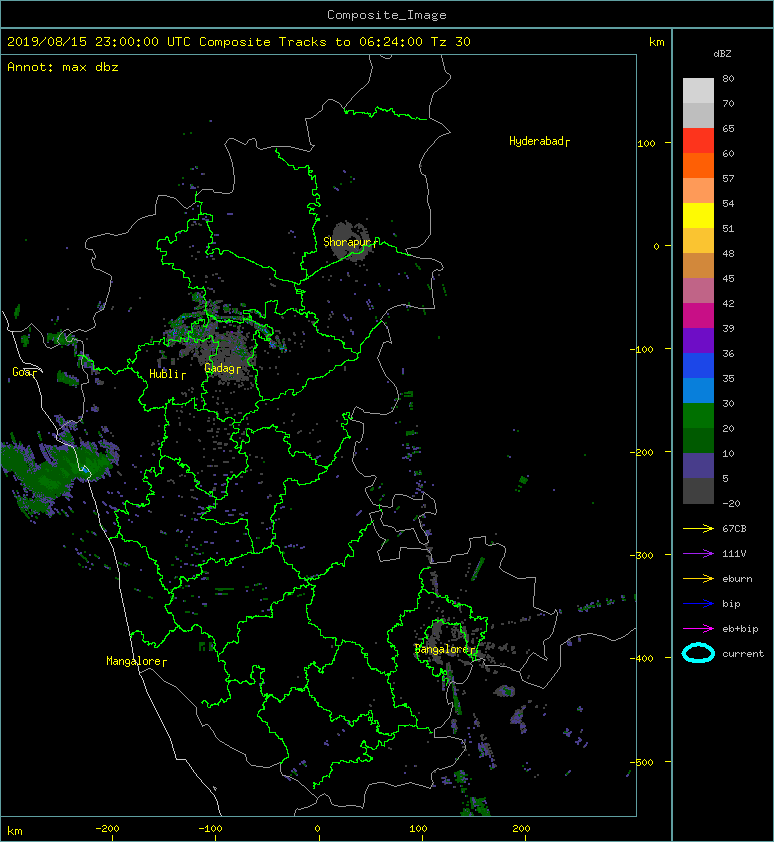774x842 pixels.
Task: Click the Bangalore city label
Action: click(x=445, y=649)
